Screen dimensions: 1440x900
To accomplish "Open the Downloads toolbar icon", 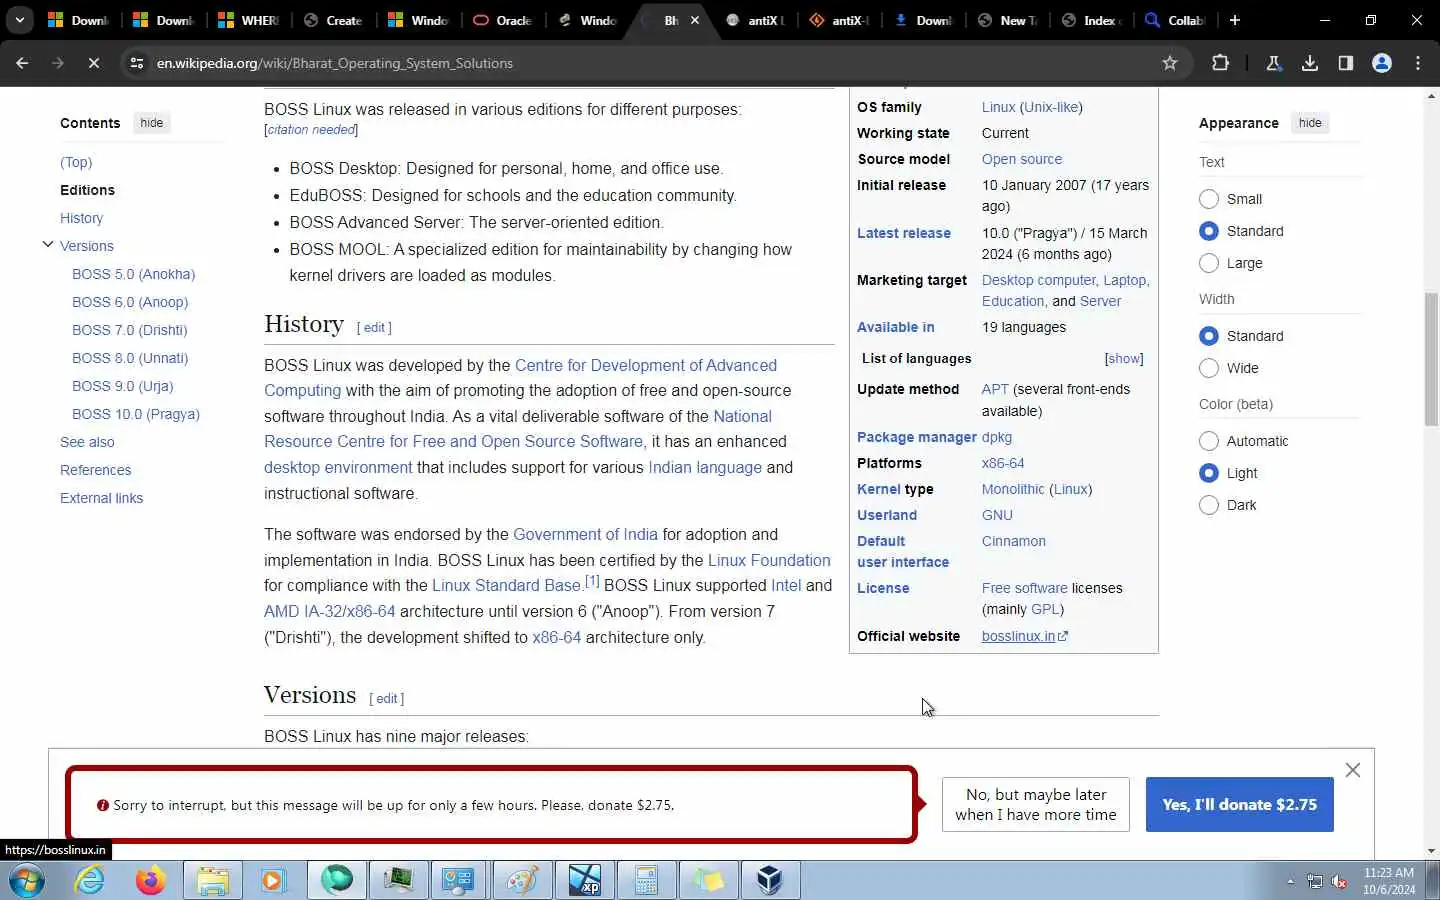I will point(1310,63).
